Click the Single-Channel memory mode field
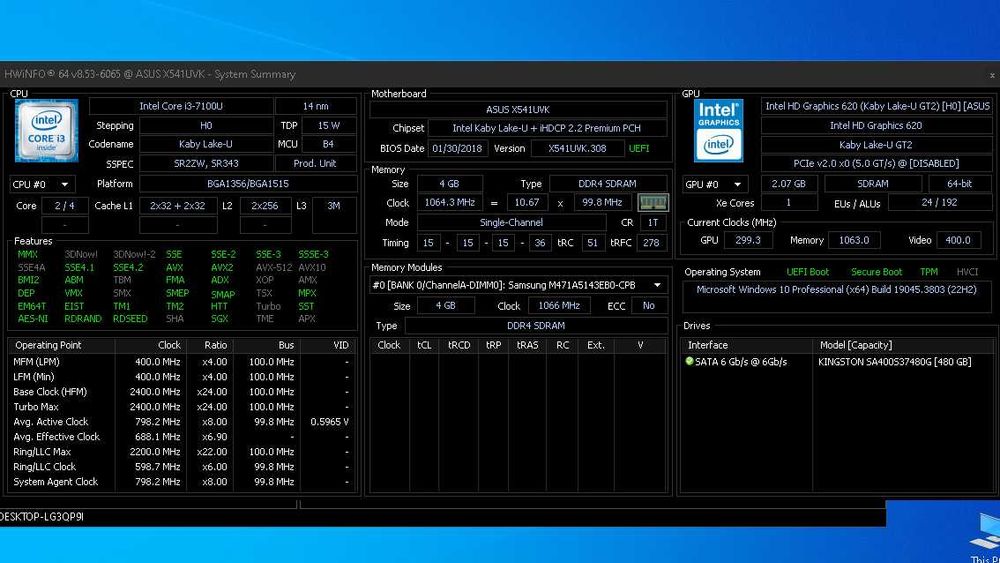 (x=511, y=223)
